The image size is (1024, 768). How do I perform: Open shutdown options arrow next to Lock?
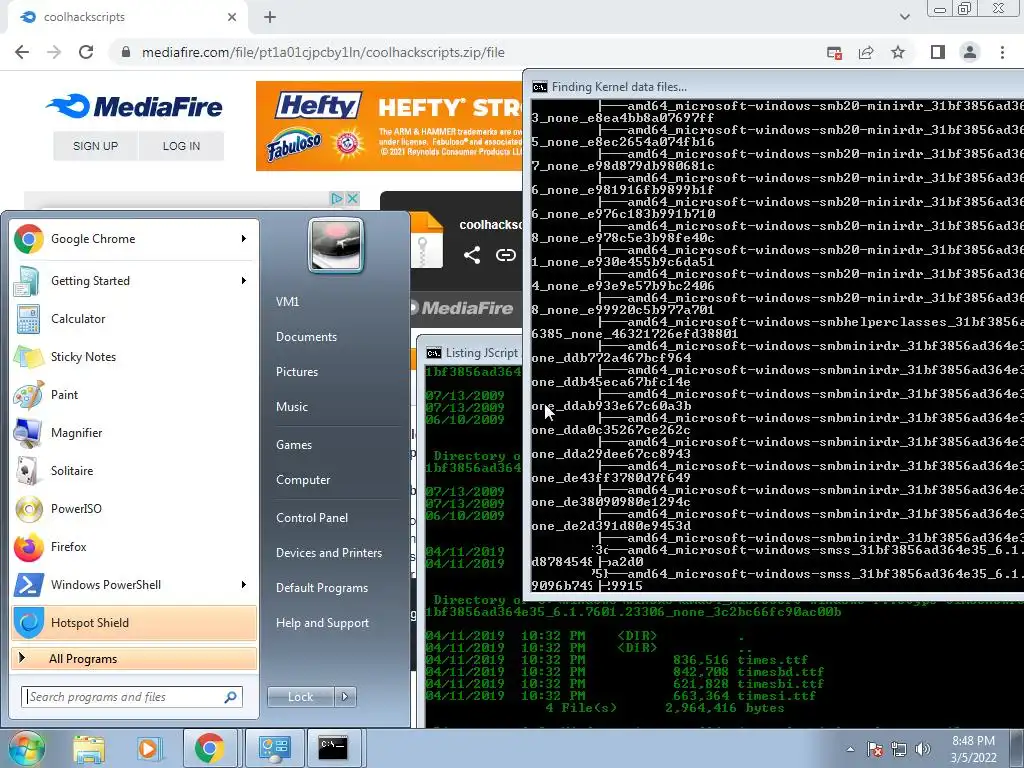coord(345,697)
